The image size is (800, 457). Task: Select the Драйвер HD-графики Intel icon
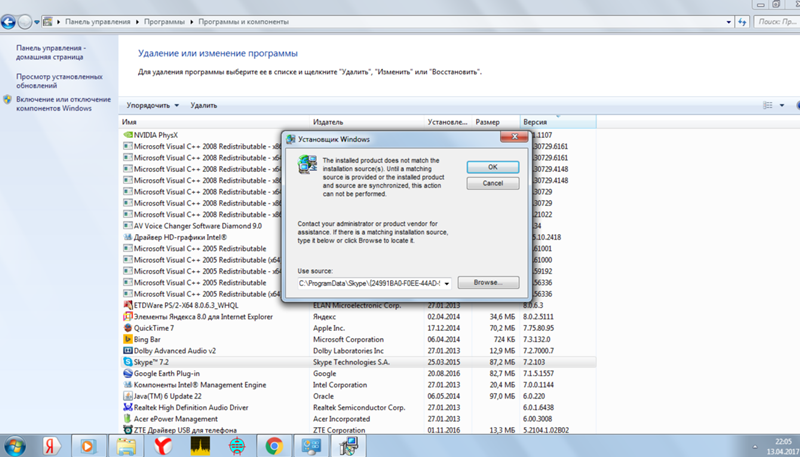[x=128, y=237]
